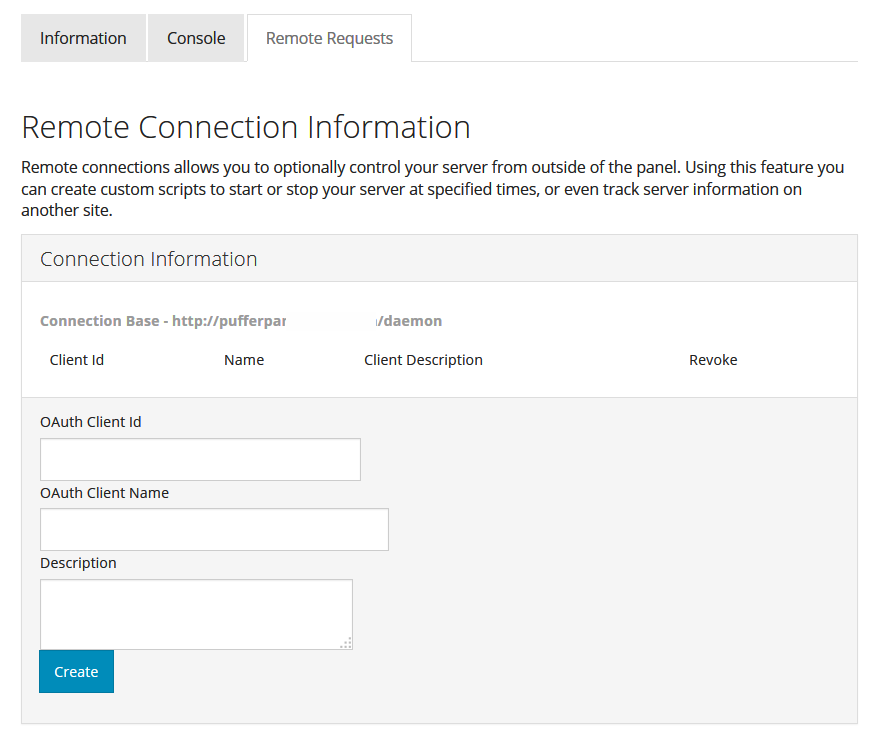This screenshot has width=878, height=746.
Task: Click the remote connections intro paragraph
Action: click(432, 189)
